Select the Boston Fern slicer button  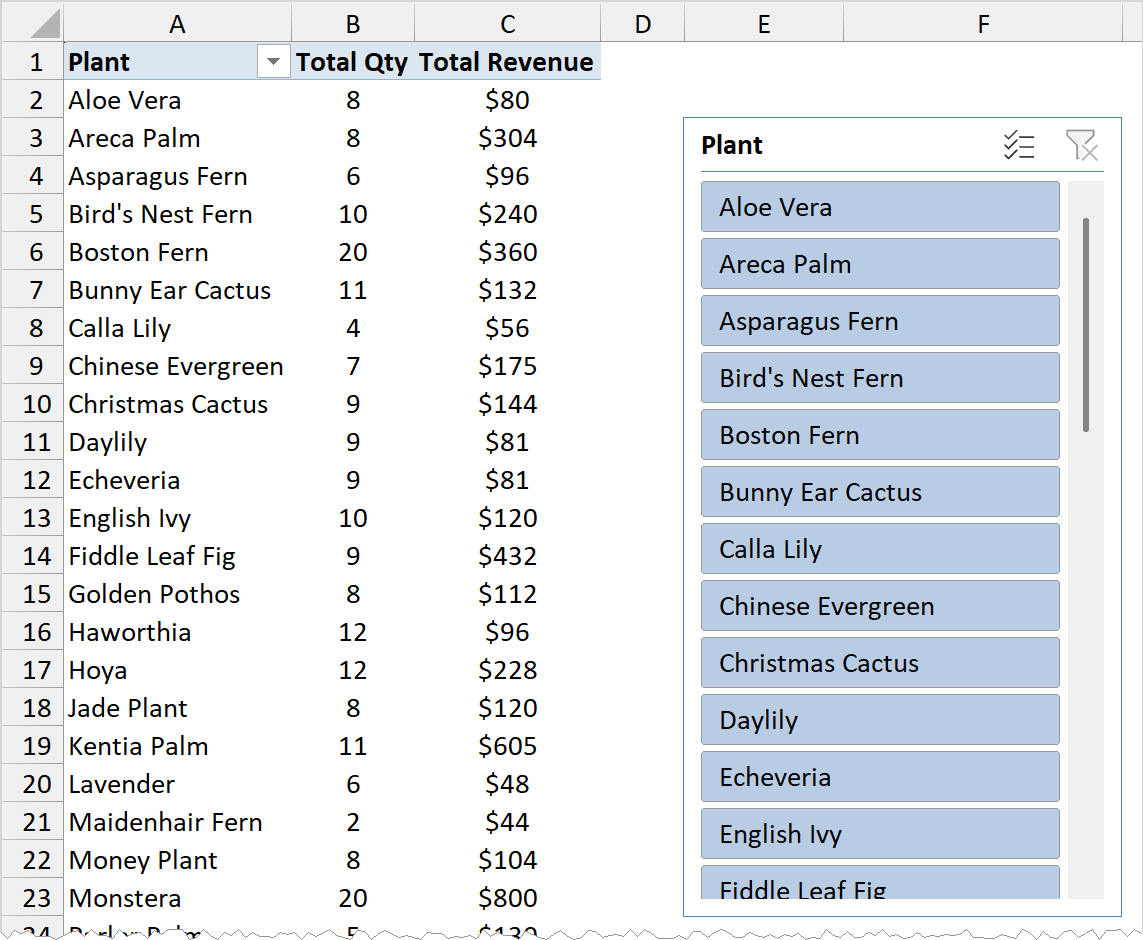tap(880, 435)
